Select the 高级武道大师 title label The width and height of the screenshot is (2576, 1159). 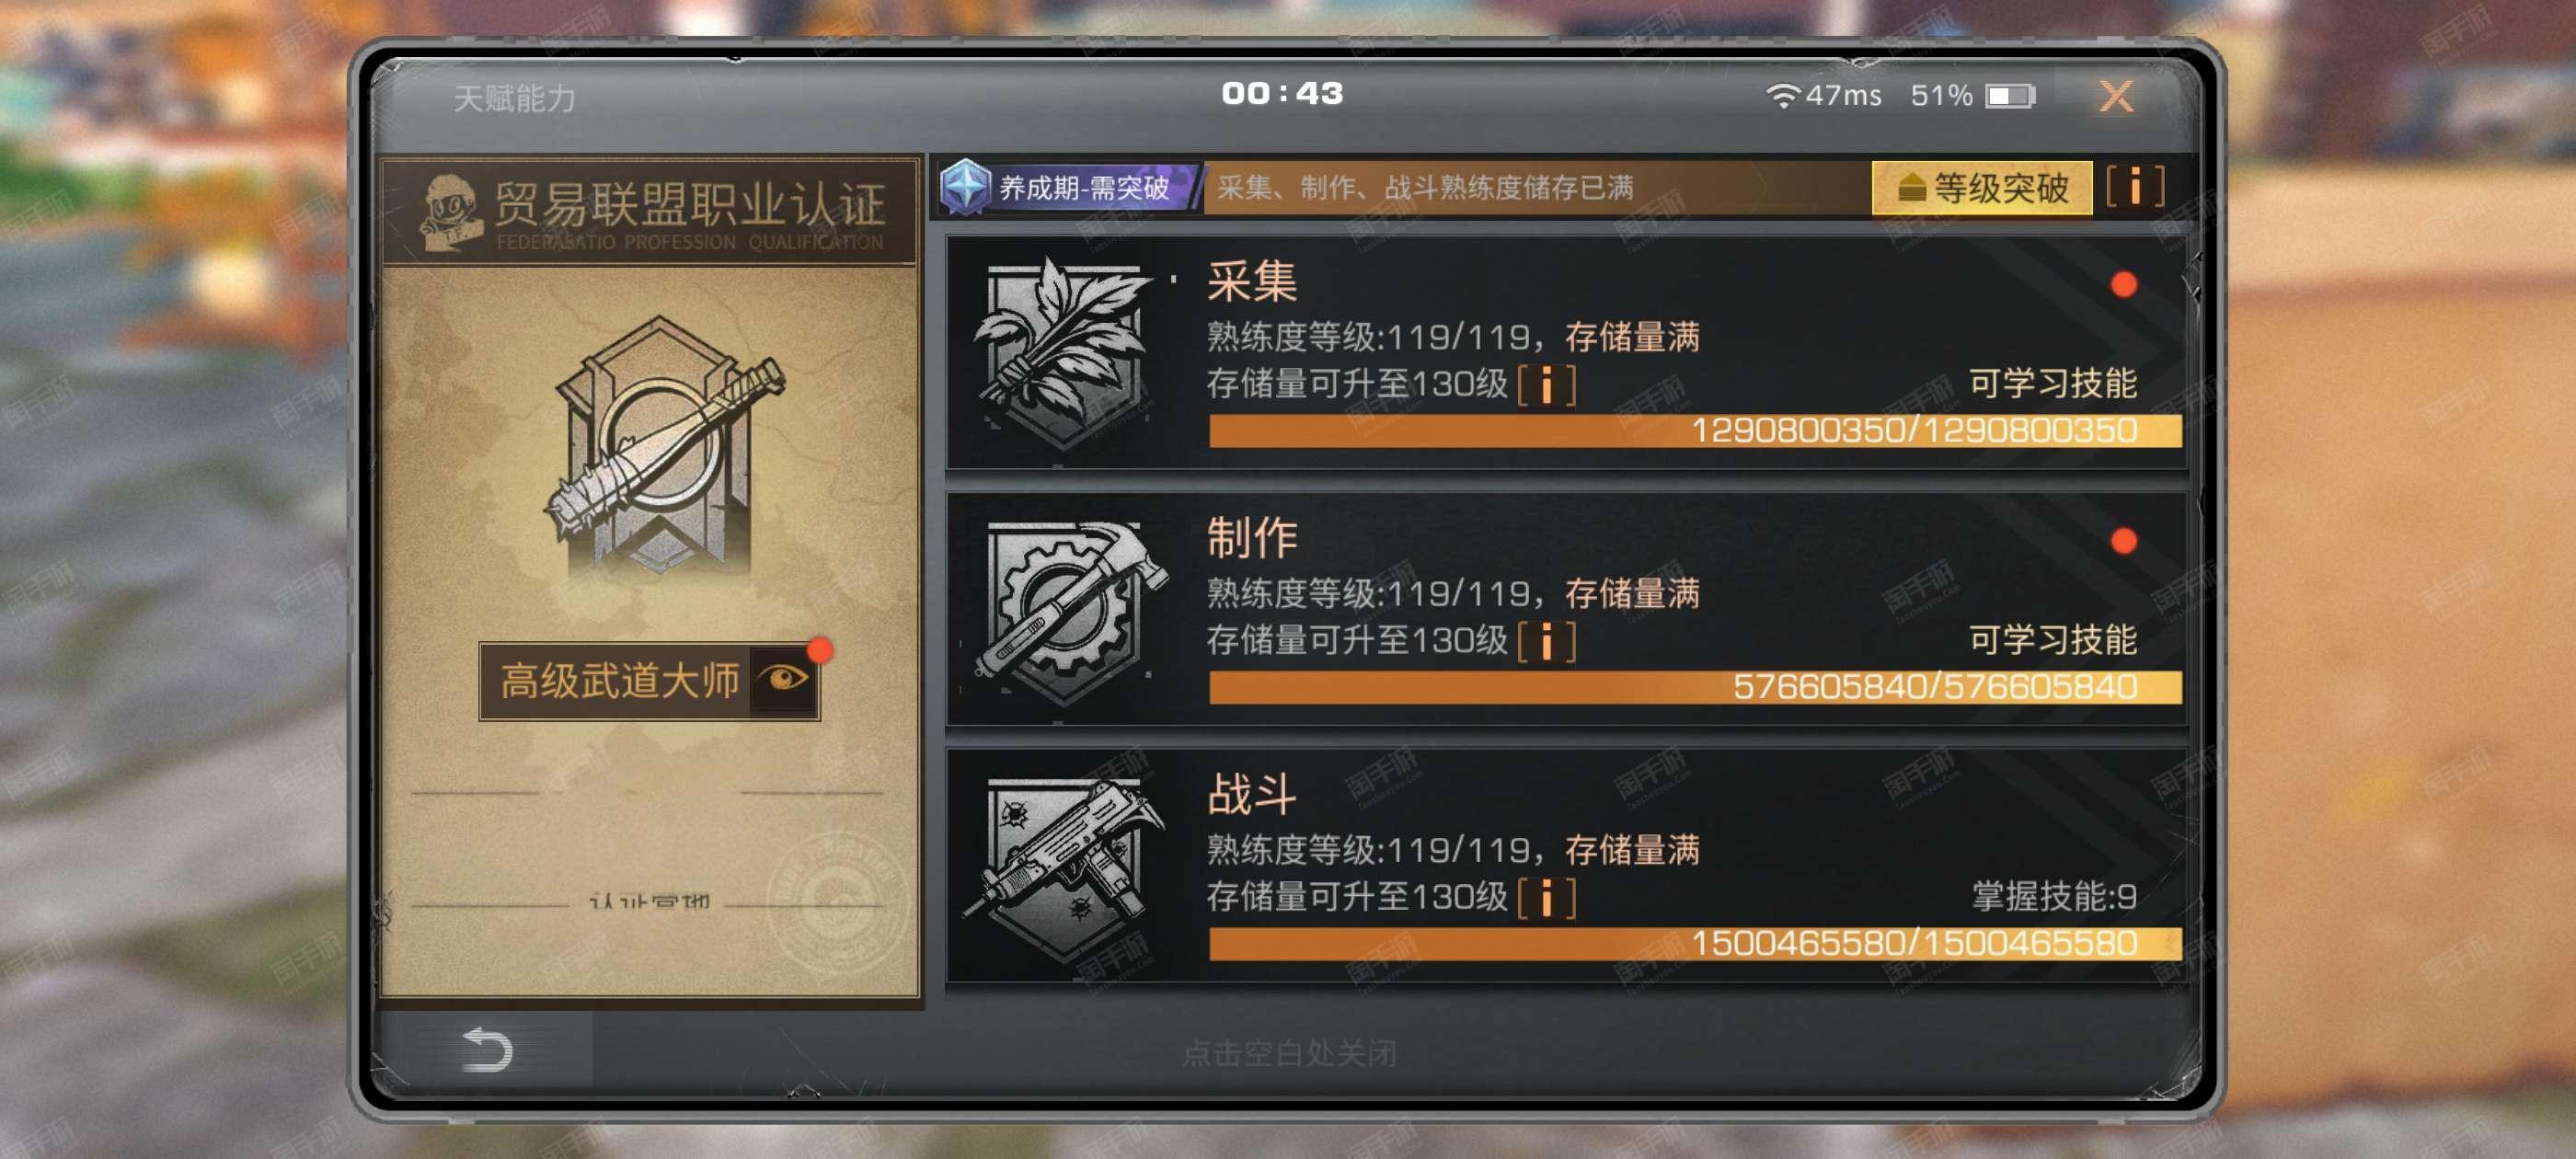(x=618, y=681)
